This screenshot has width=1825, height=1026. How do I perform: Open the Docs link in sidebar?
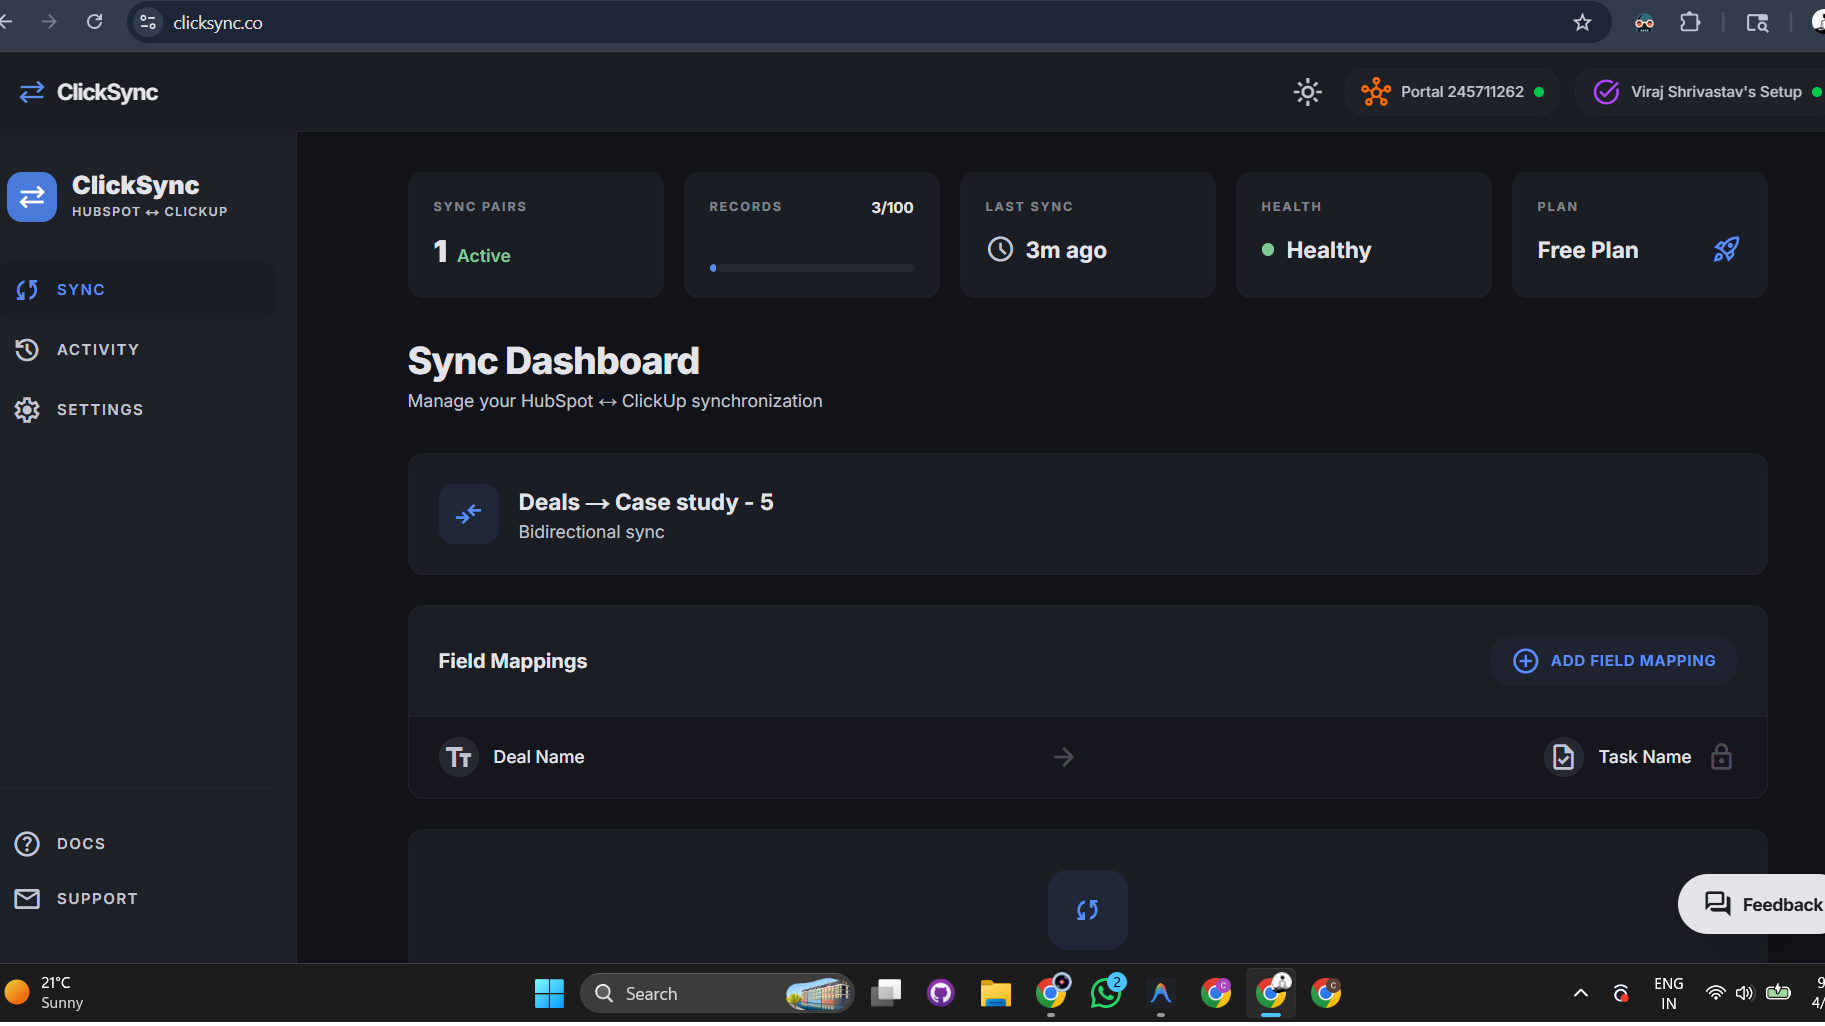pyautogui.click(x=138, y=844)
